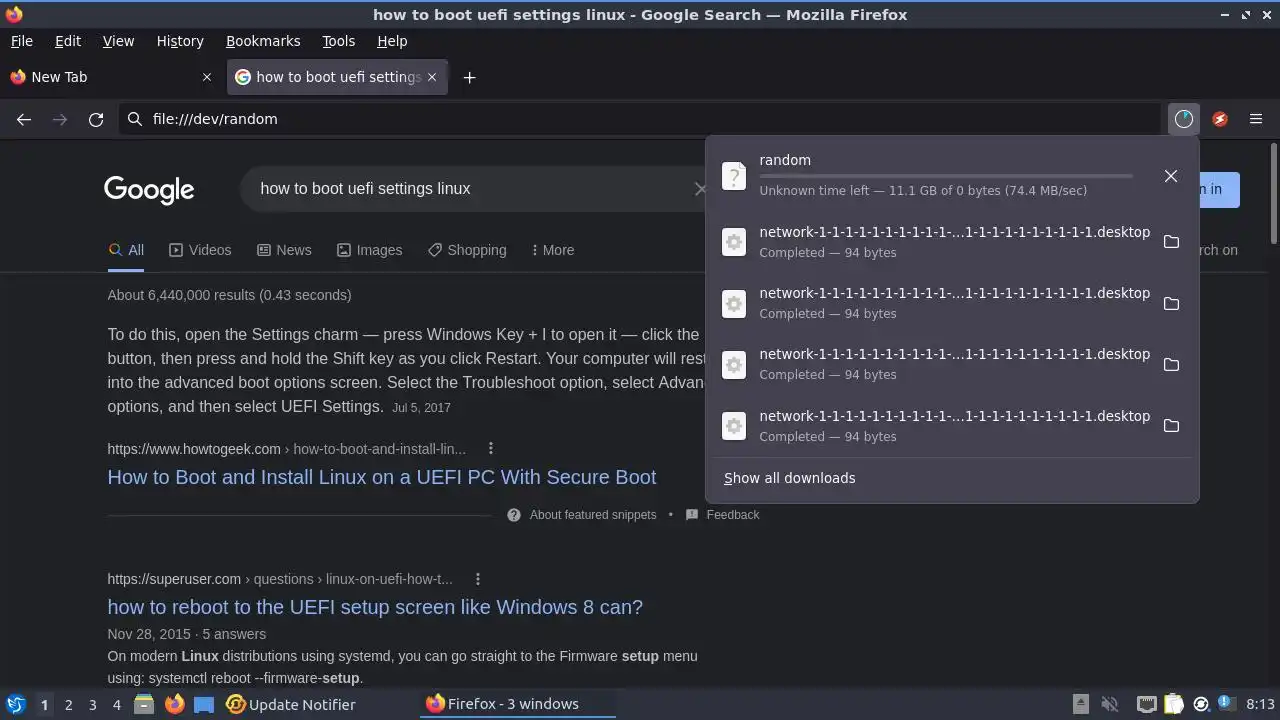
Task: Open a new tab with plus button
Action: point(470,77)
